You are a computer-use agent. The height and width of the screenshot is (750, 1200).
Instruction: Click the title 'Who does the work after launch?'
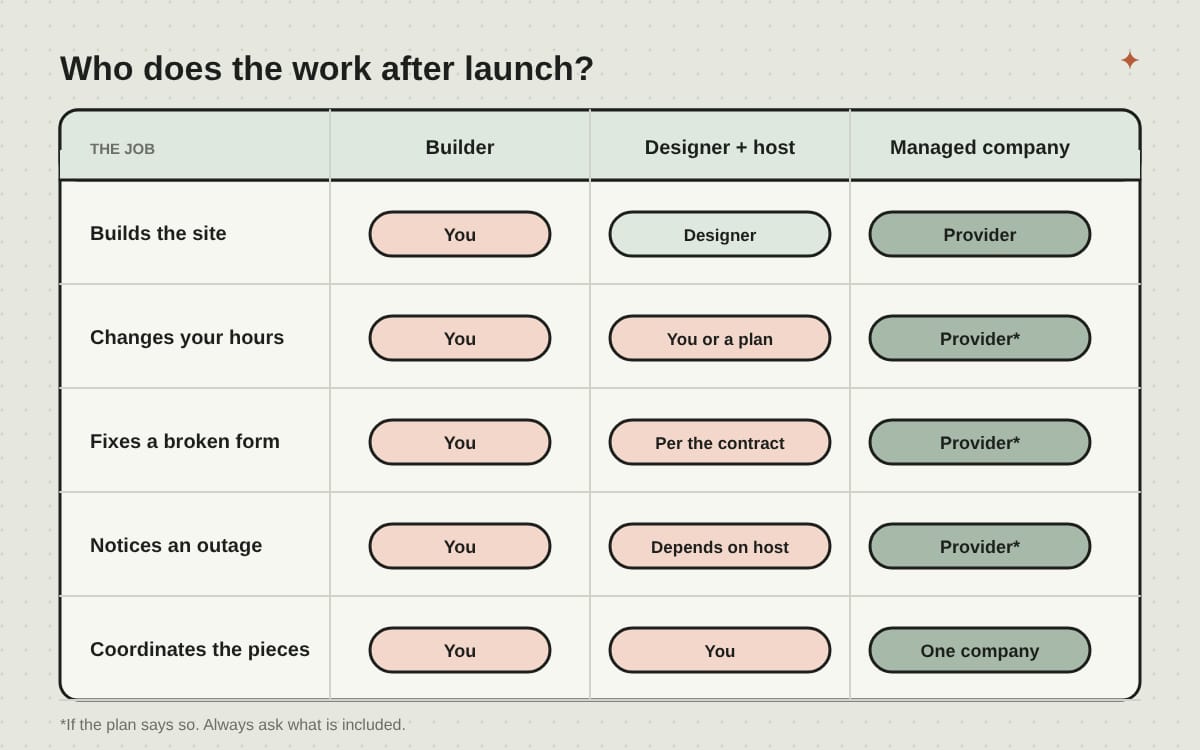[x=327, y=68]
